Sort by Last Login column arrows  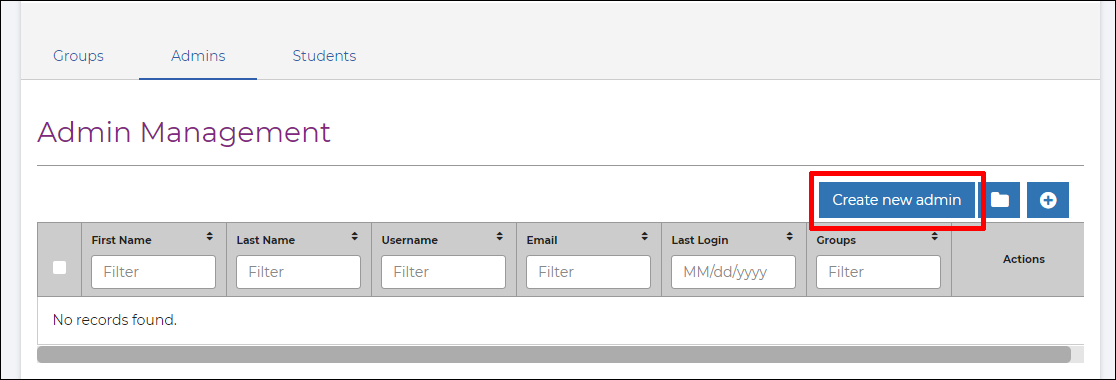[x=789, y=236]
